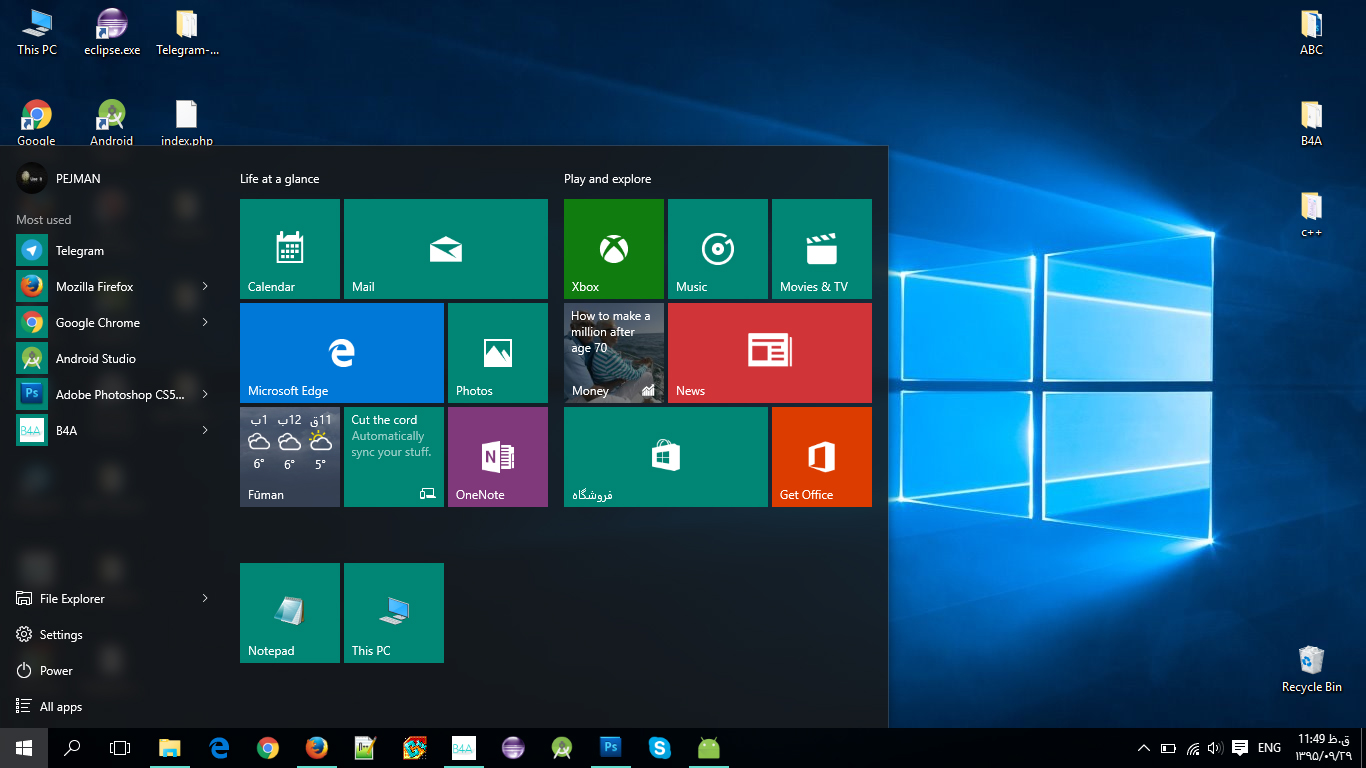The height and width of the screenshot is (768, 1366).
Task: Open Settings from the Start menu
Action: click(60, 635)
